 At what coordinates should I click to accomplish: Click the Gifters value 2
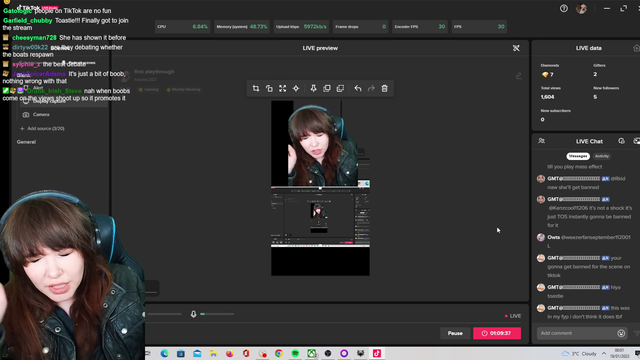(595, 74)
